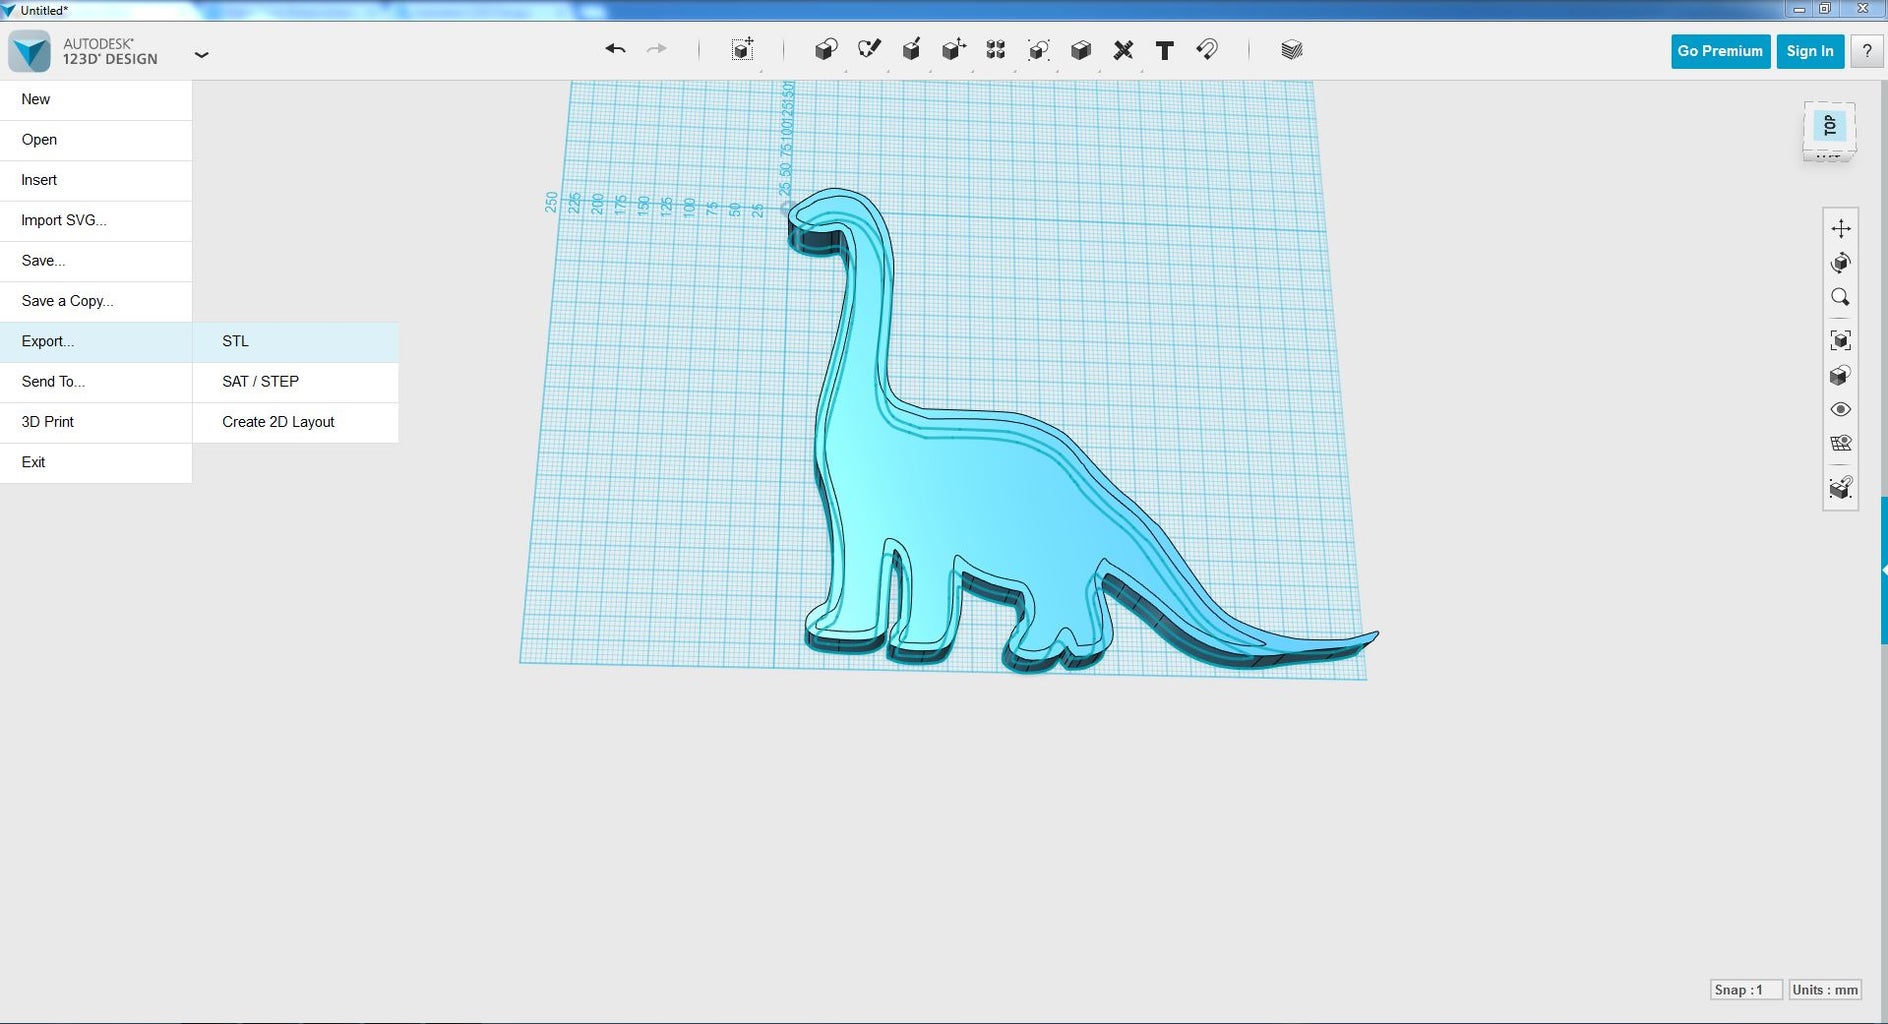The image size is (1888, 1024).
Task: Select the Measure ruler tool
Action: (1123, 50)
